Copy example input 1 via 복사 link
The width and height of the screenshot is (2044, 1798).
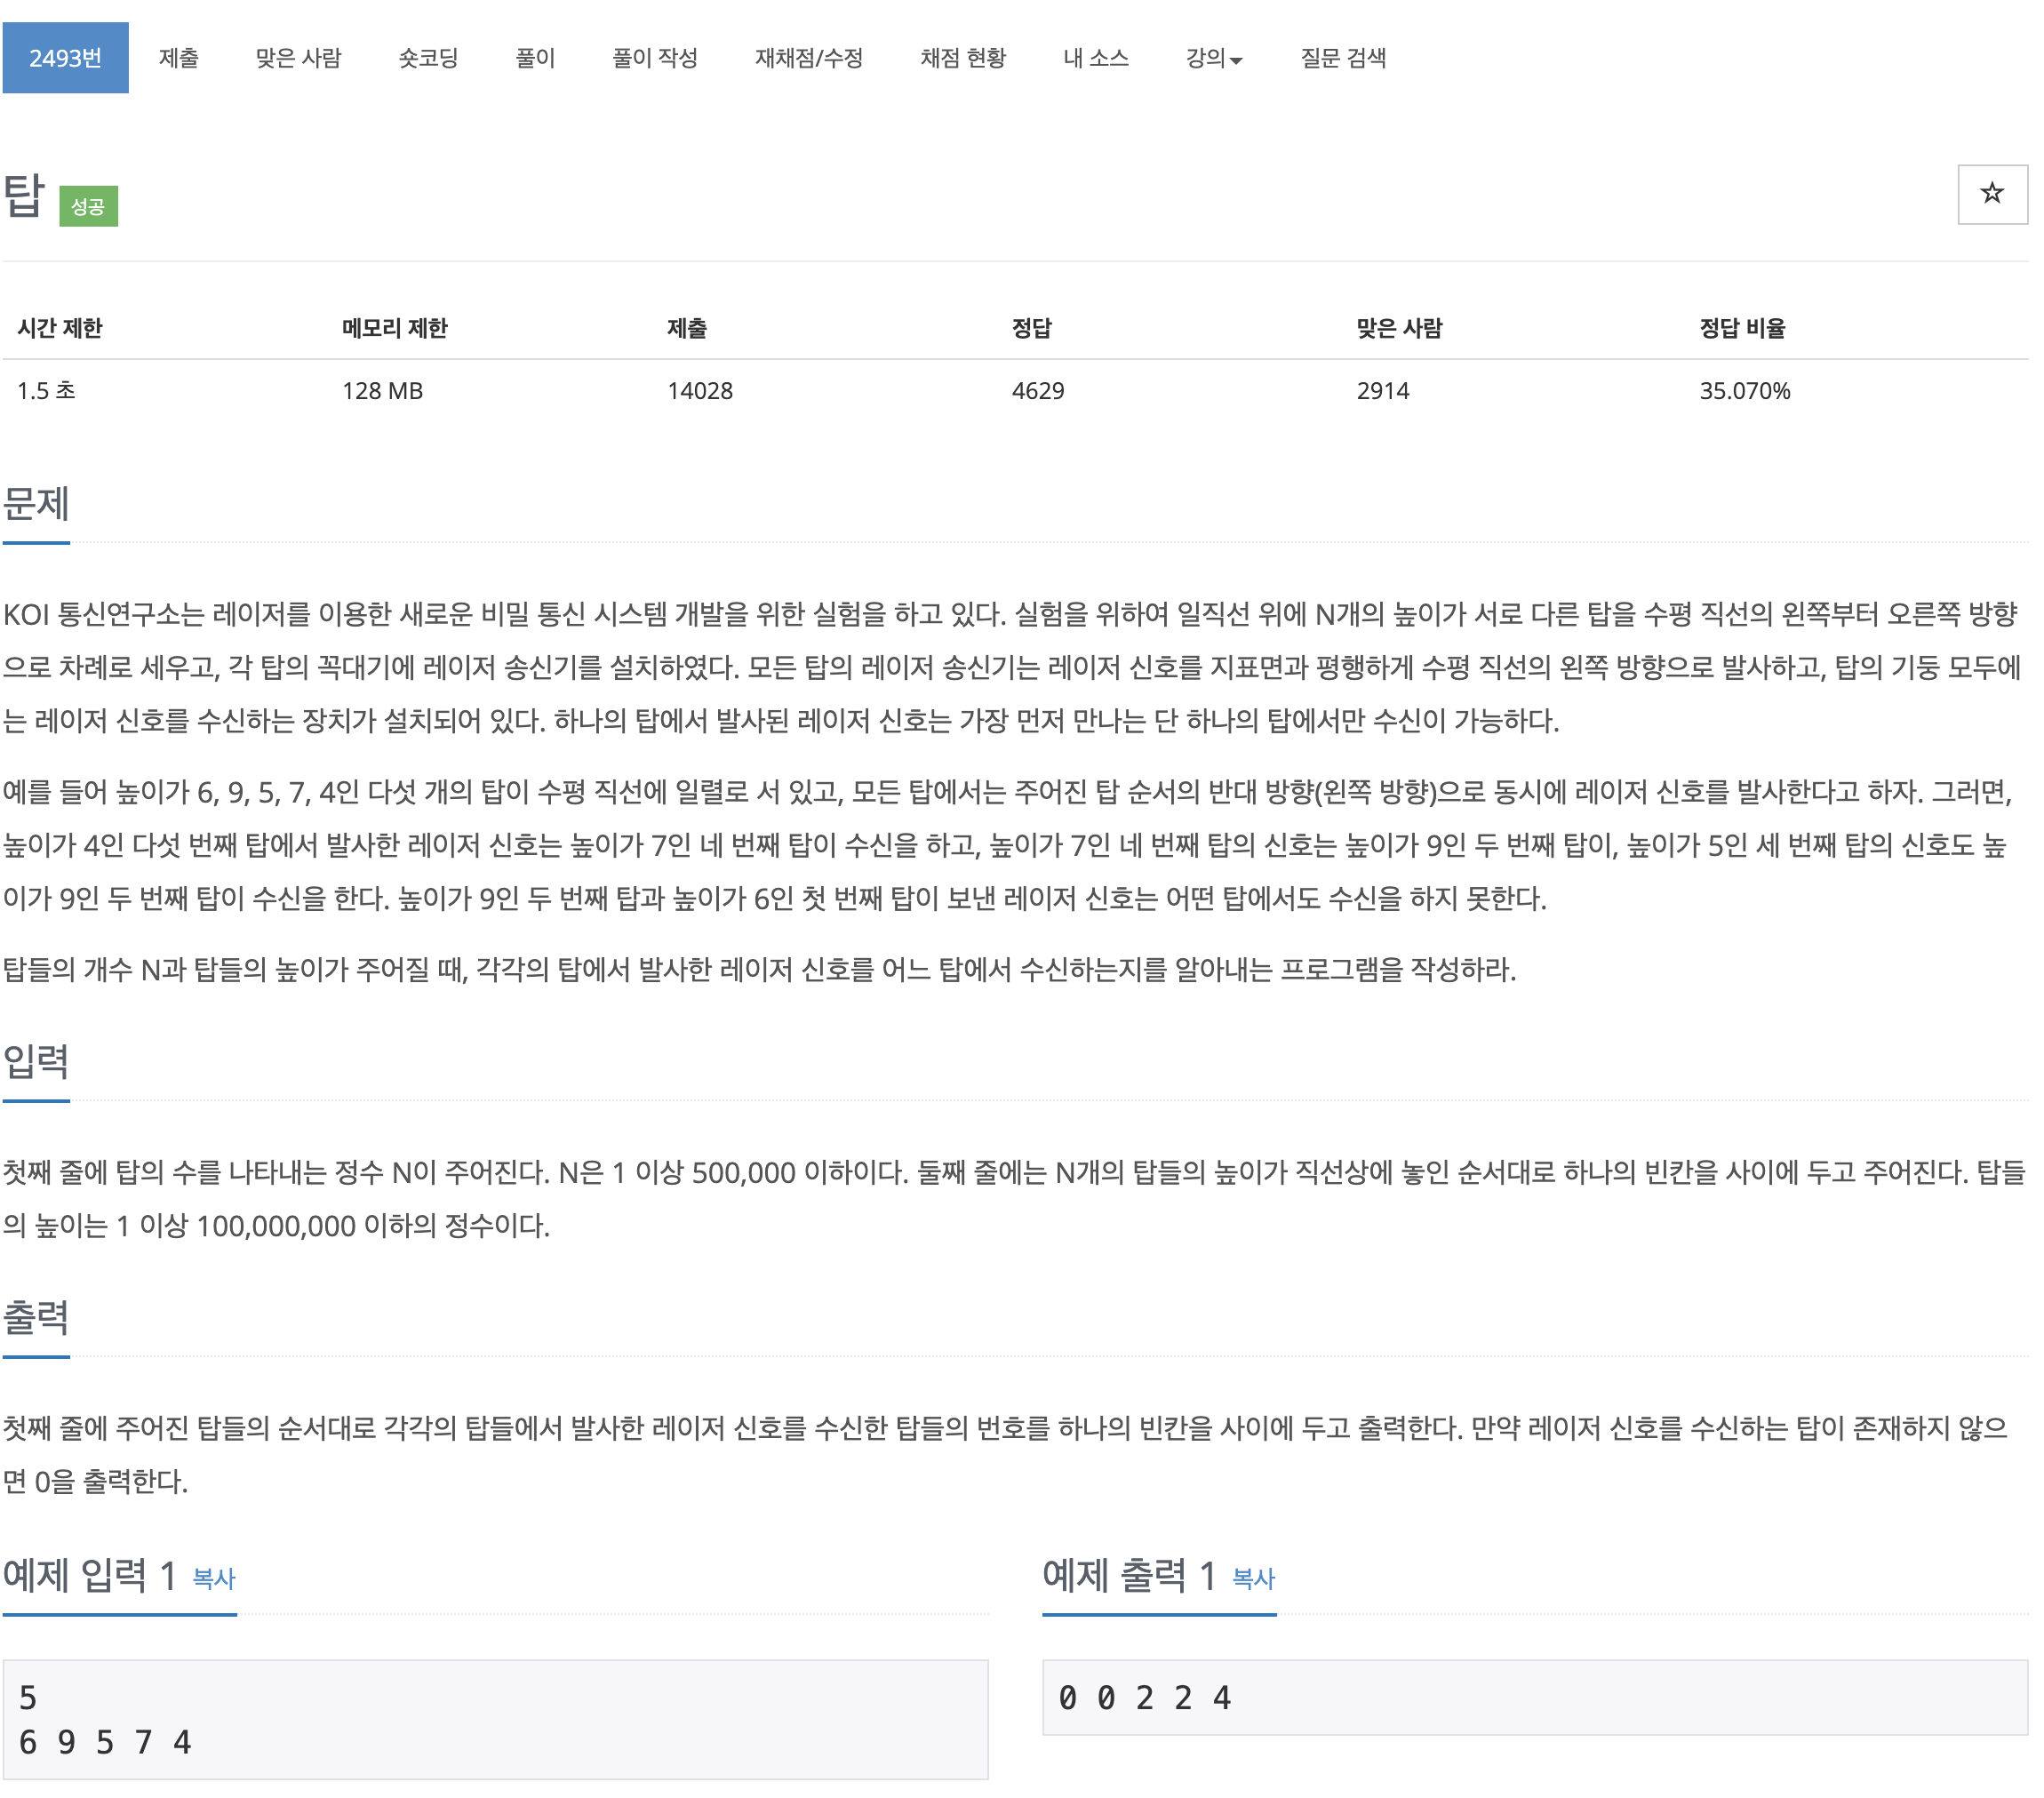[213, 1578]
